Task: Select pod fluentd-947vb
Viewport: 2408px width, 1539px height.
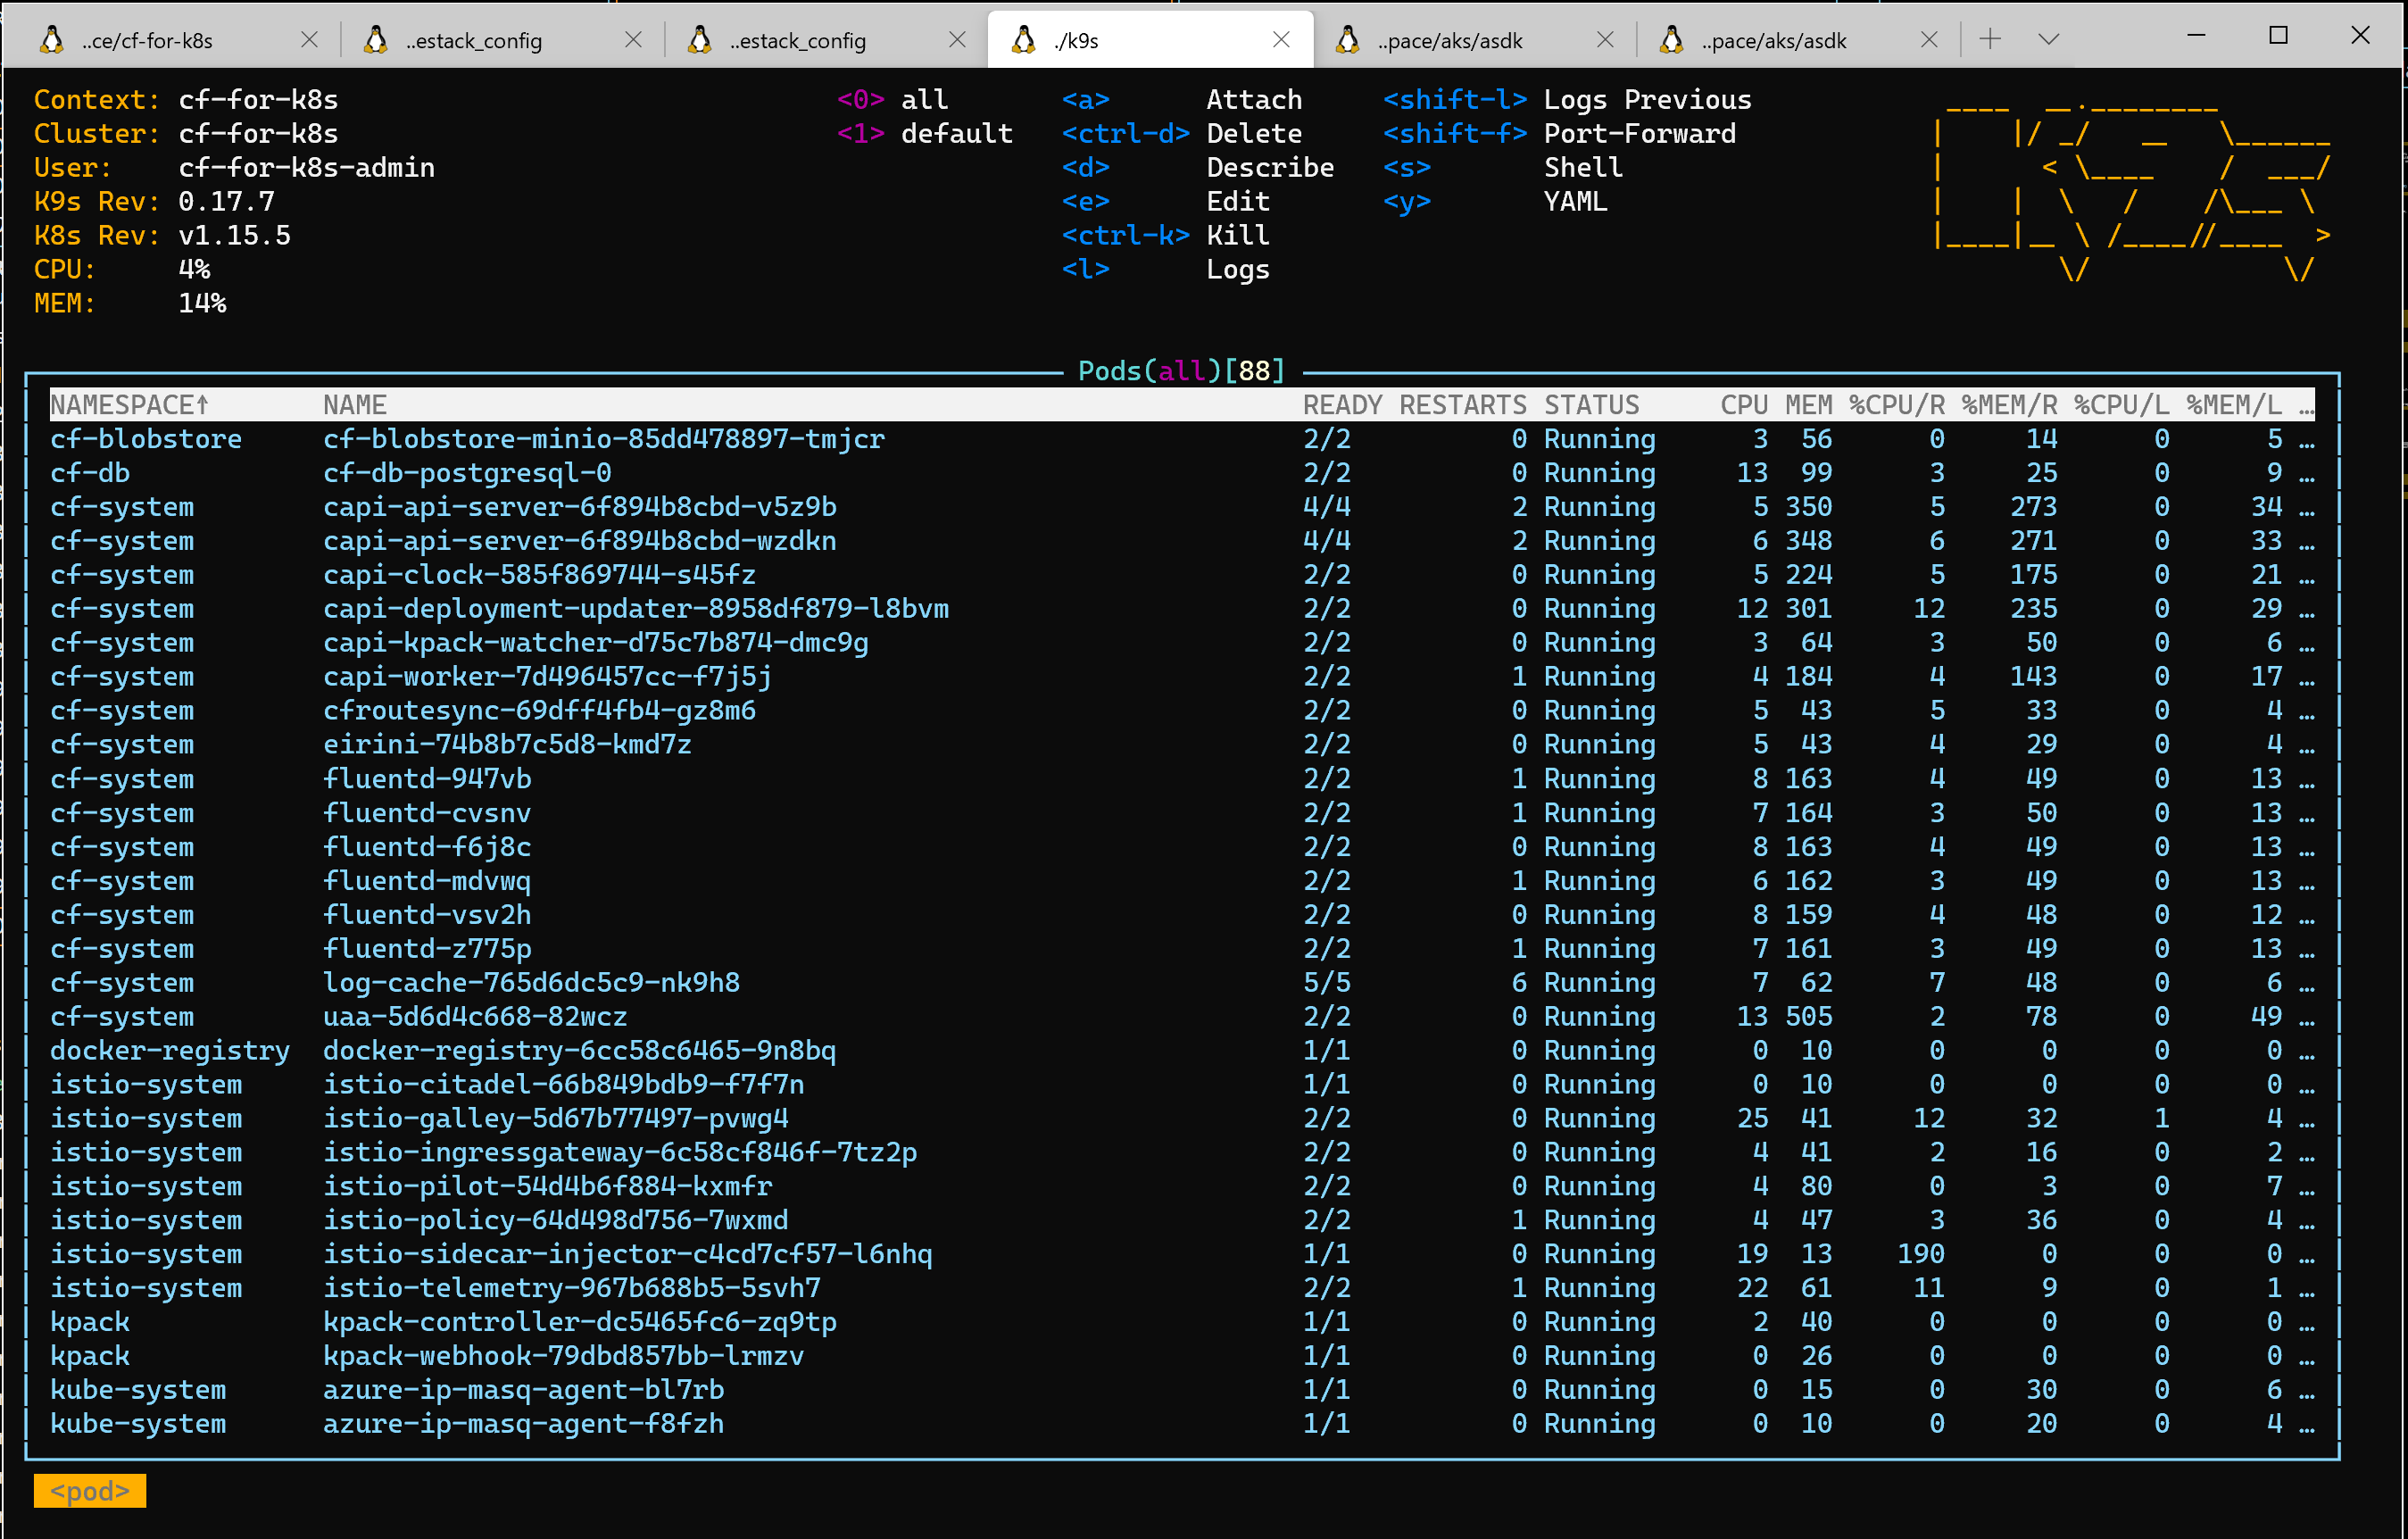Action: coord(1182,779)
